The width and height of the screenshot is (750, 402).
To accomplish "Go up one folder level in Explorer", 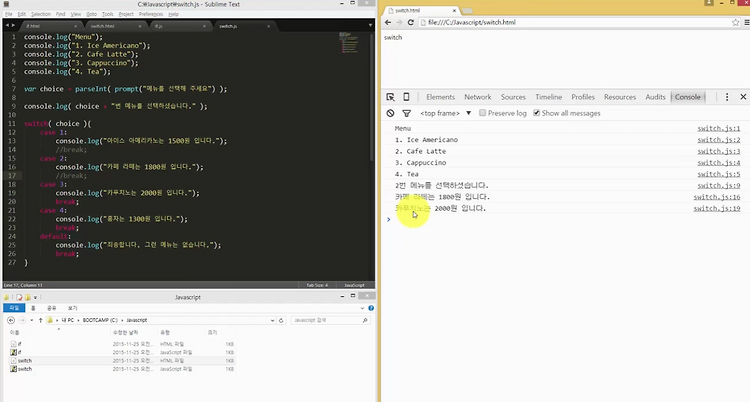I will click(x=41, y=320).
